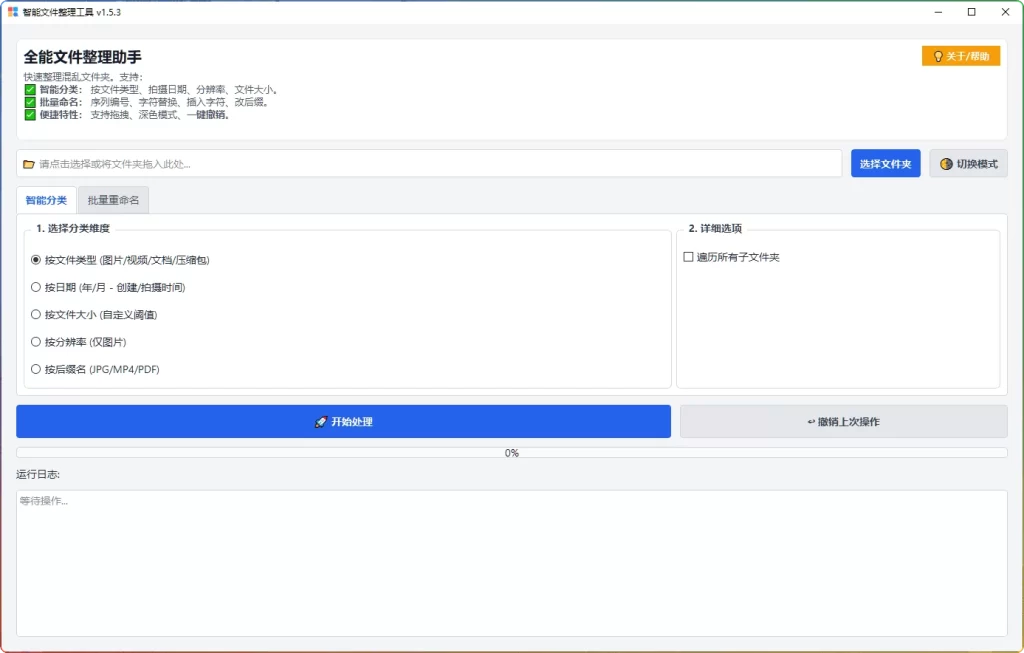
Task: Click inside the 运行日志 log area
Action: [512, 560]
